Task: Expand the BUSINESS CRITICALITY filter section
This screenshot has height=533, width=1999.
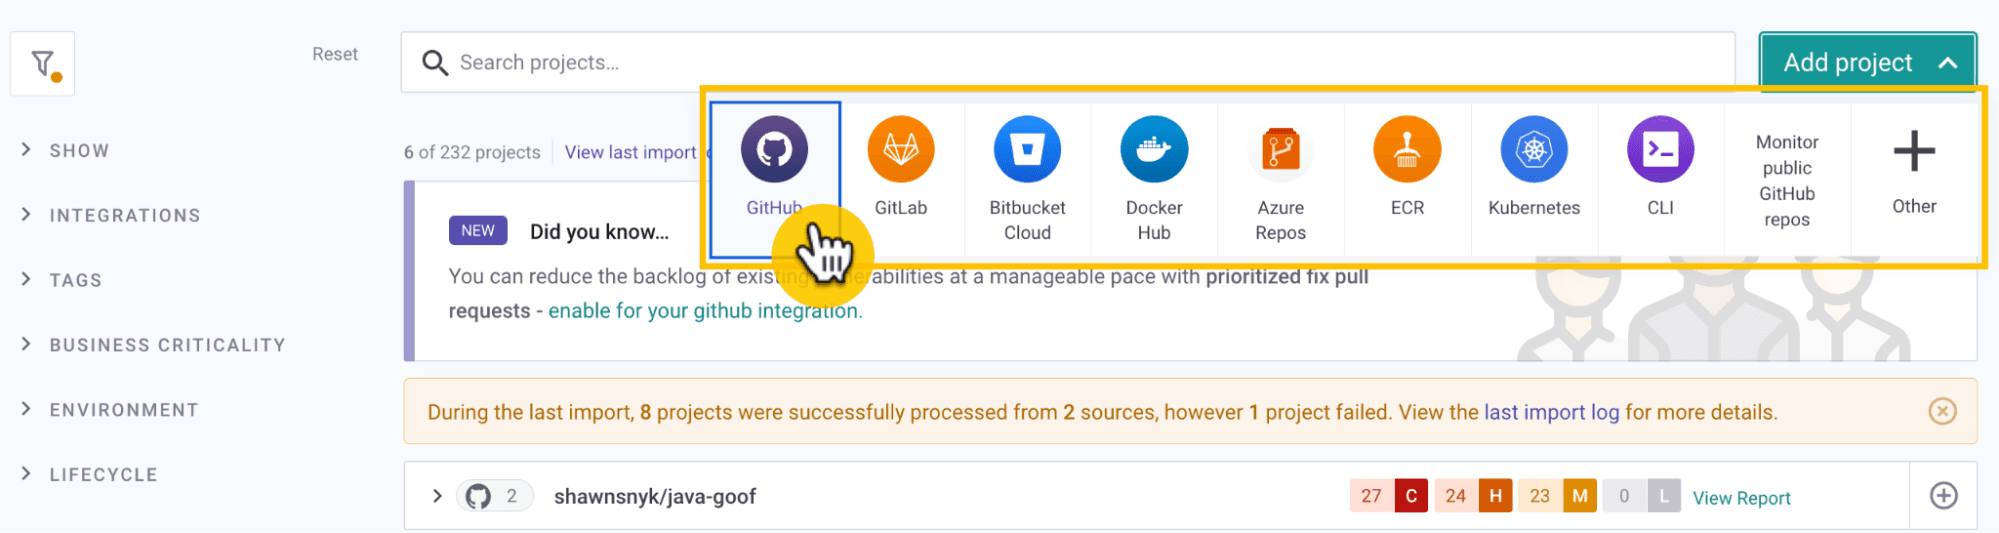Action: tap(153, 345)
